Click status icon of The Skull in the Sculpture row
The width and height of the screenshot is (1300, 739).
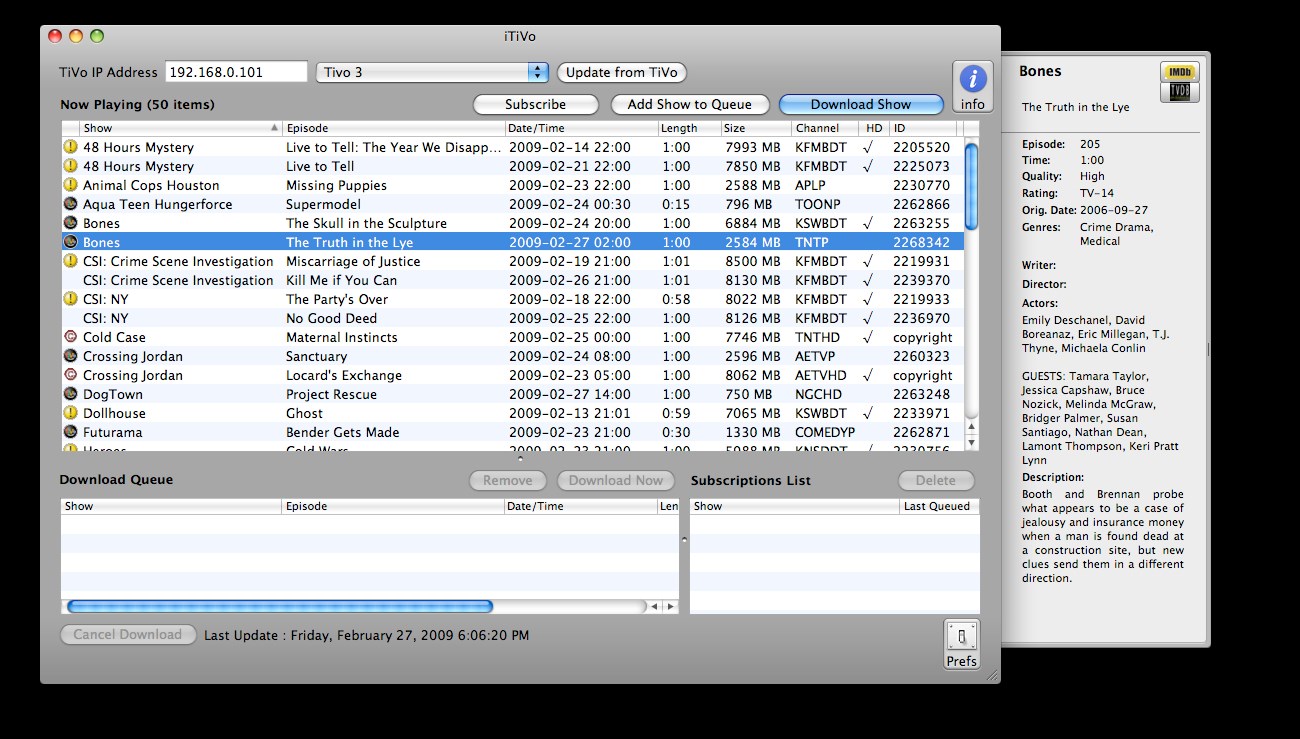pyautogui.click(x=71, y=223)
